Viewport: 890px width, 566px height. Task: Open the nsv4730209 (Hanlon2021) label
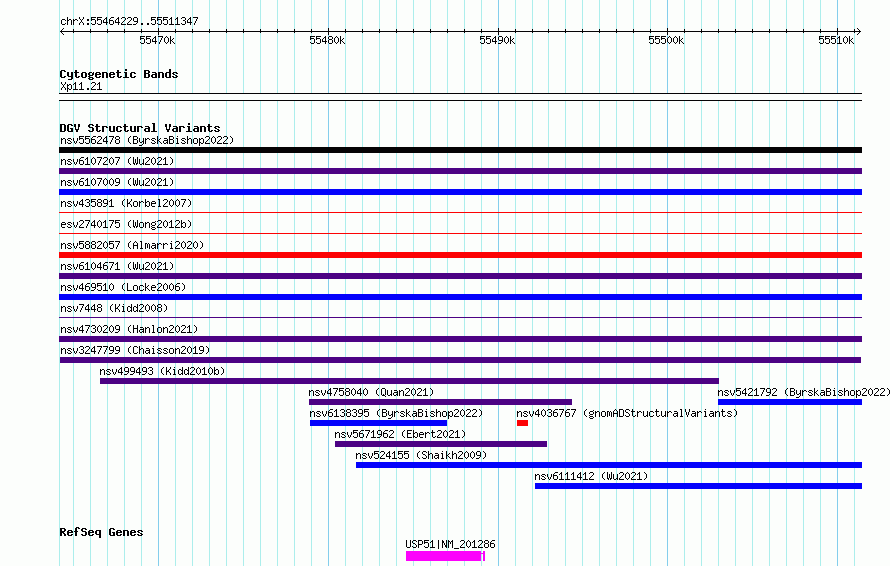tap(129, 329)
